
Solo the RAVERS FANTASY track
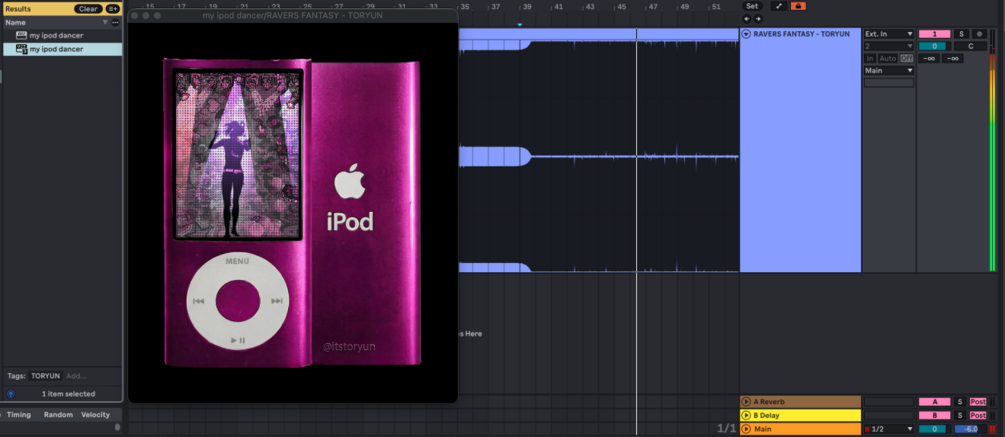961,34
